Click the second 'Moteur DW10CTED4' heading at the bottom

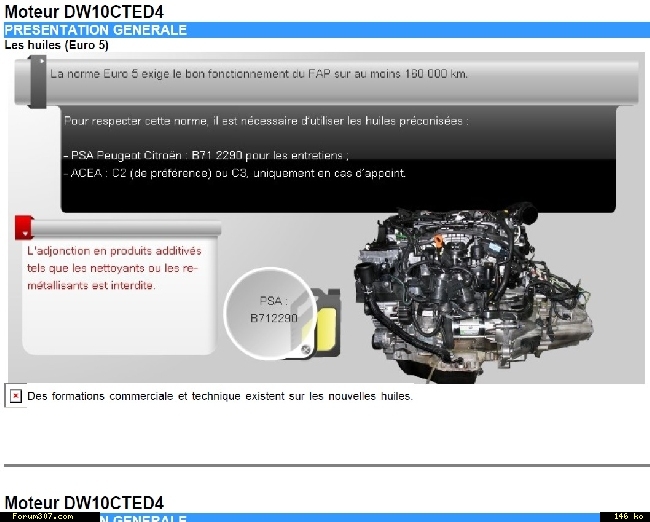[84, 503]
